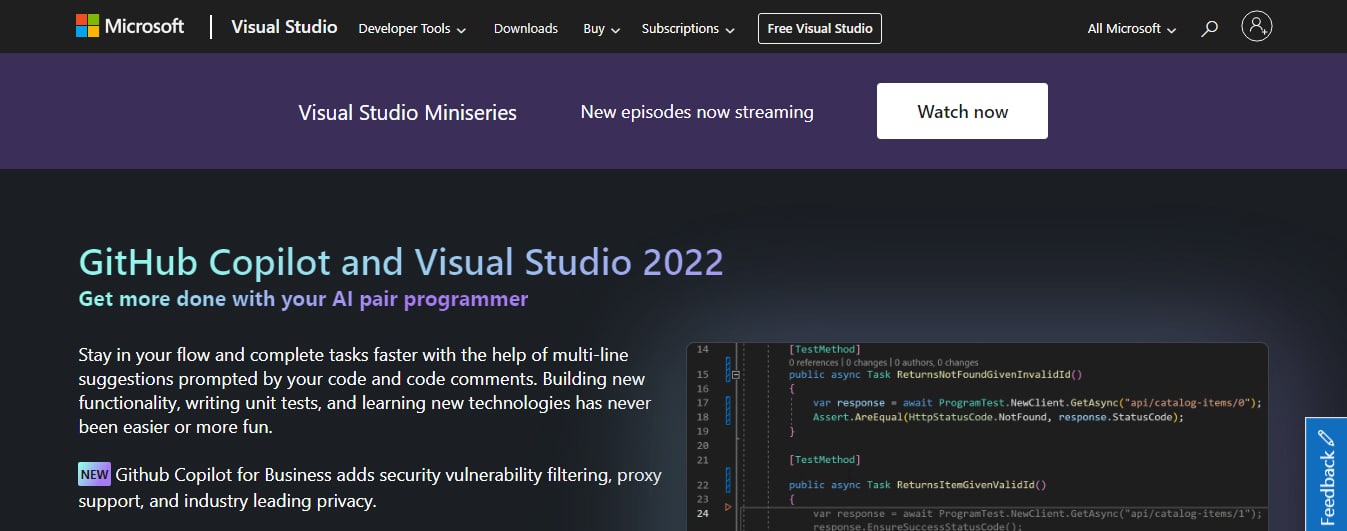Click the NEW badge beside Github Copilot for Business
1347x531 pixels.
(94, 474)
